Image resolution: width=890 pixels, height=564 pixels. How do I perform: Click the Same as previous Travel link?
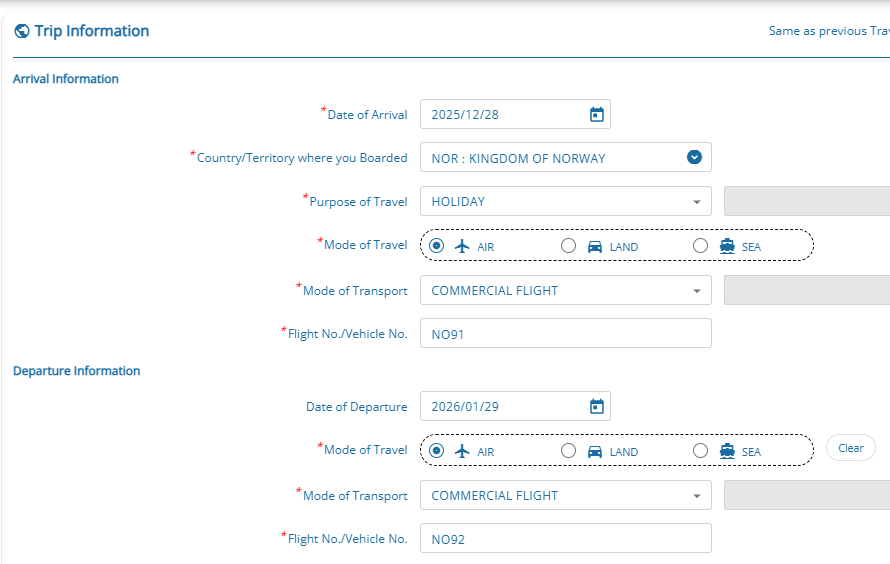pos(828,31)
